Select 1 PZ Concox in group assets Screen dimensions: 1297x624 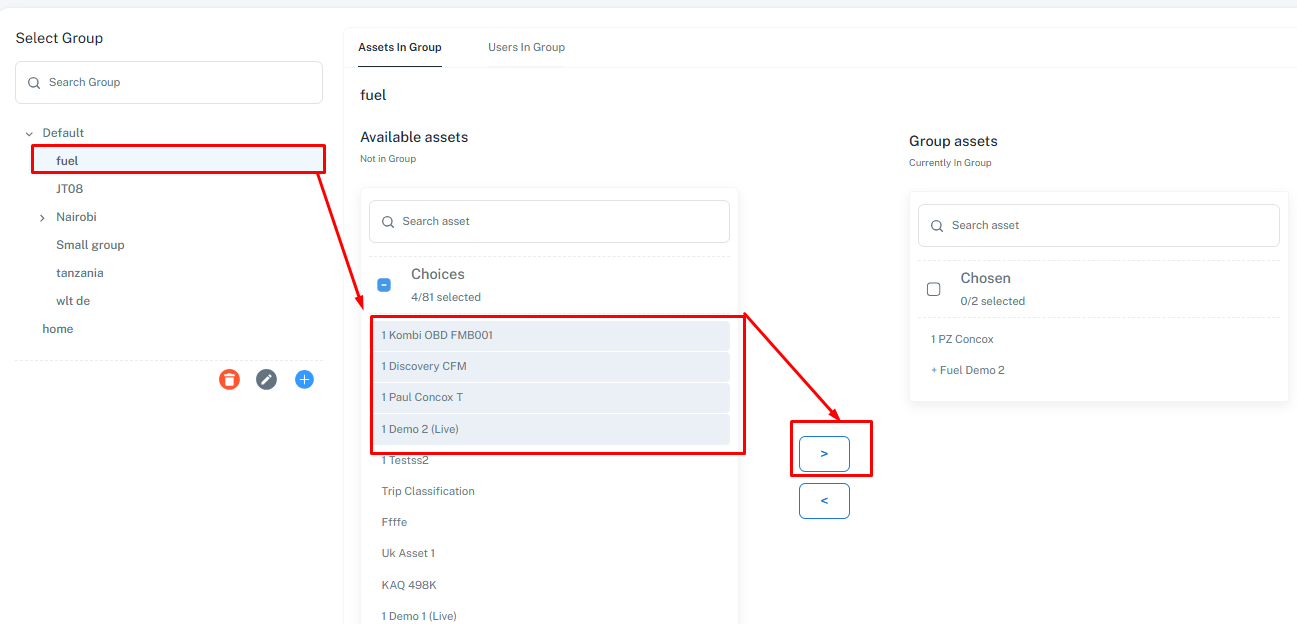(962, 339)
